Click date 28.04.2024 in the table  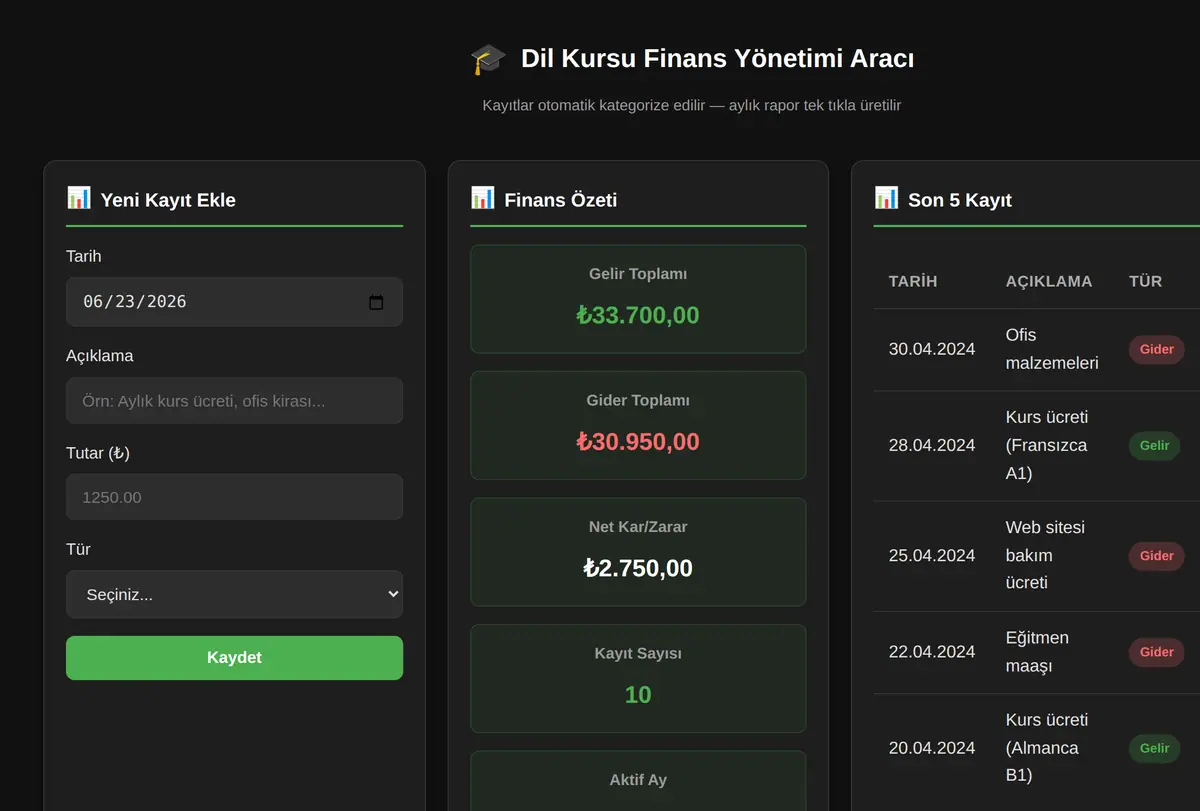click(932, 446)
